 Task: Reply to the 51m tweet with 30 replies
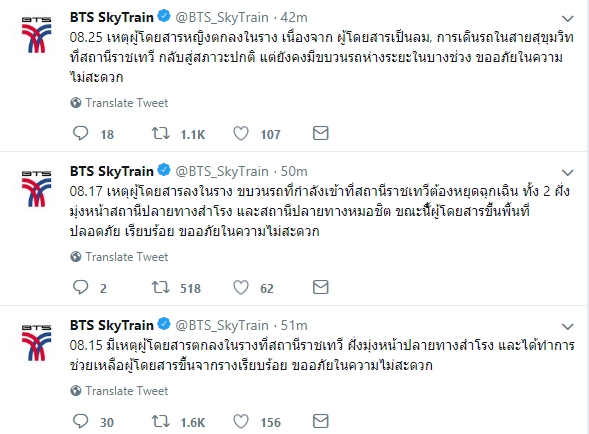80,421
